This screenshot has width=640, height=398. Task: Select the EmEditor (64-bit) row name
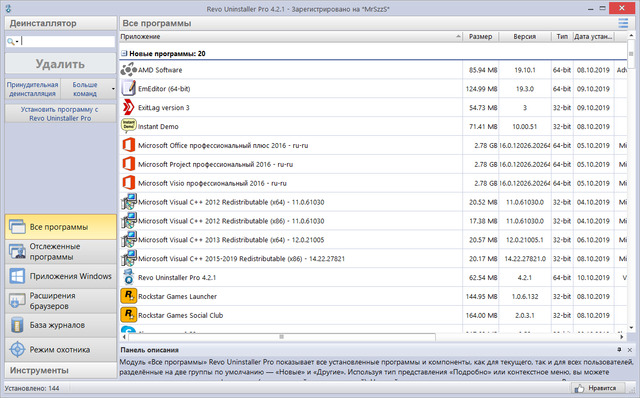pos(164,89)
